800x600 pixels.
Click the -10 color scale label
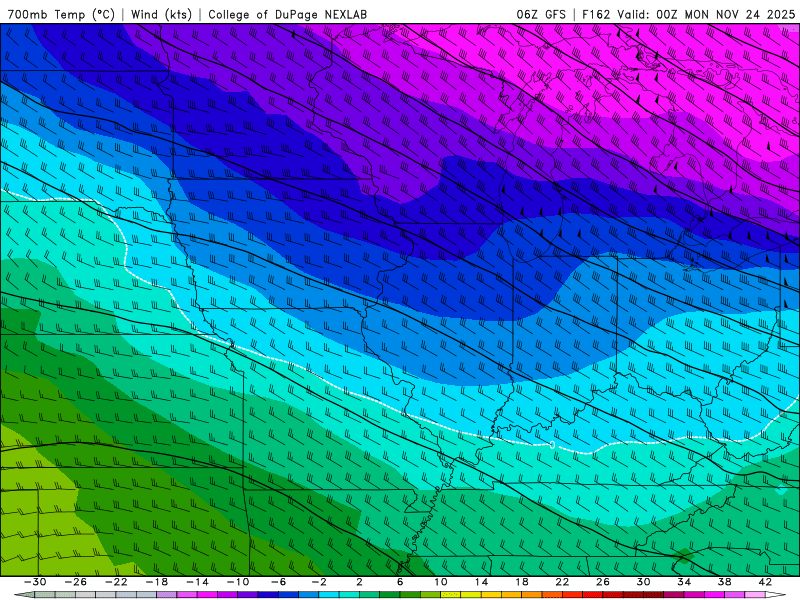(238, 582)
